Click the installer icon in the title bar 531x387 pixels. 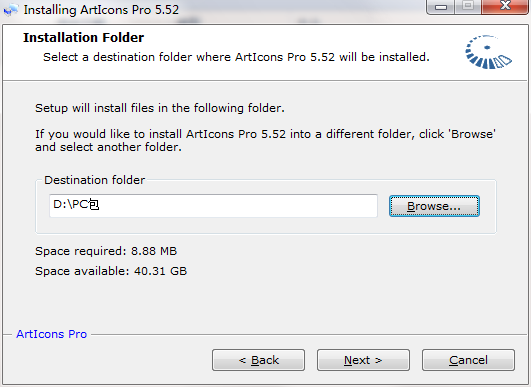(x=10, y=10)
